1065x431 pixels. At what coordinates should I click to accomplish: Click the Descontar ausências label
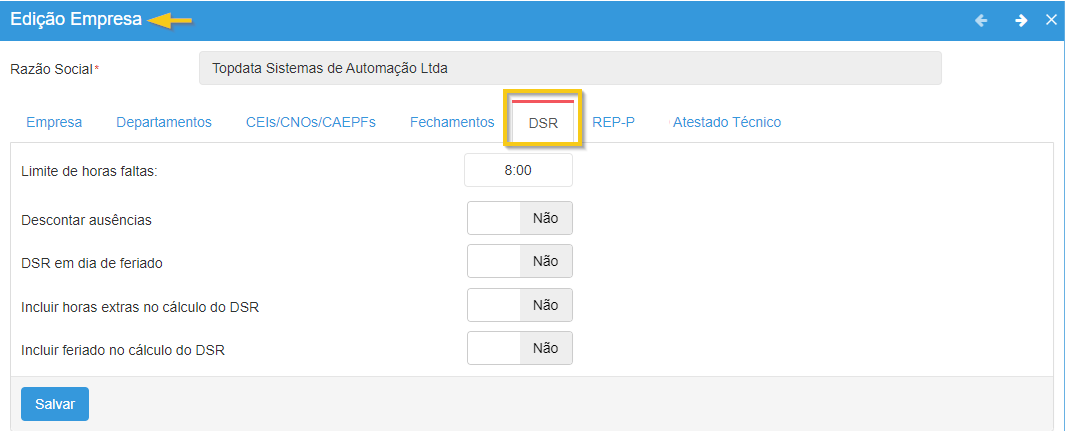pyautogui.click(x=86, y=218)
